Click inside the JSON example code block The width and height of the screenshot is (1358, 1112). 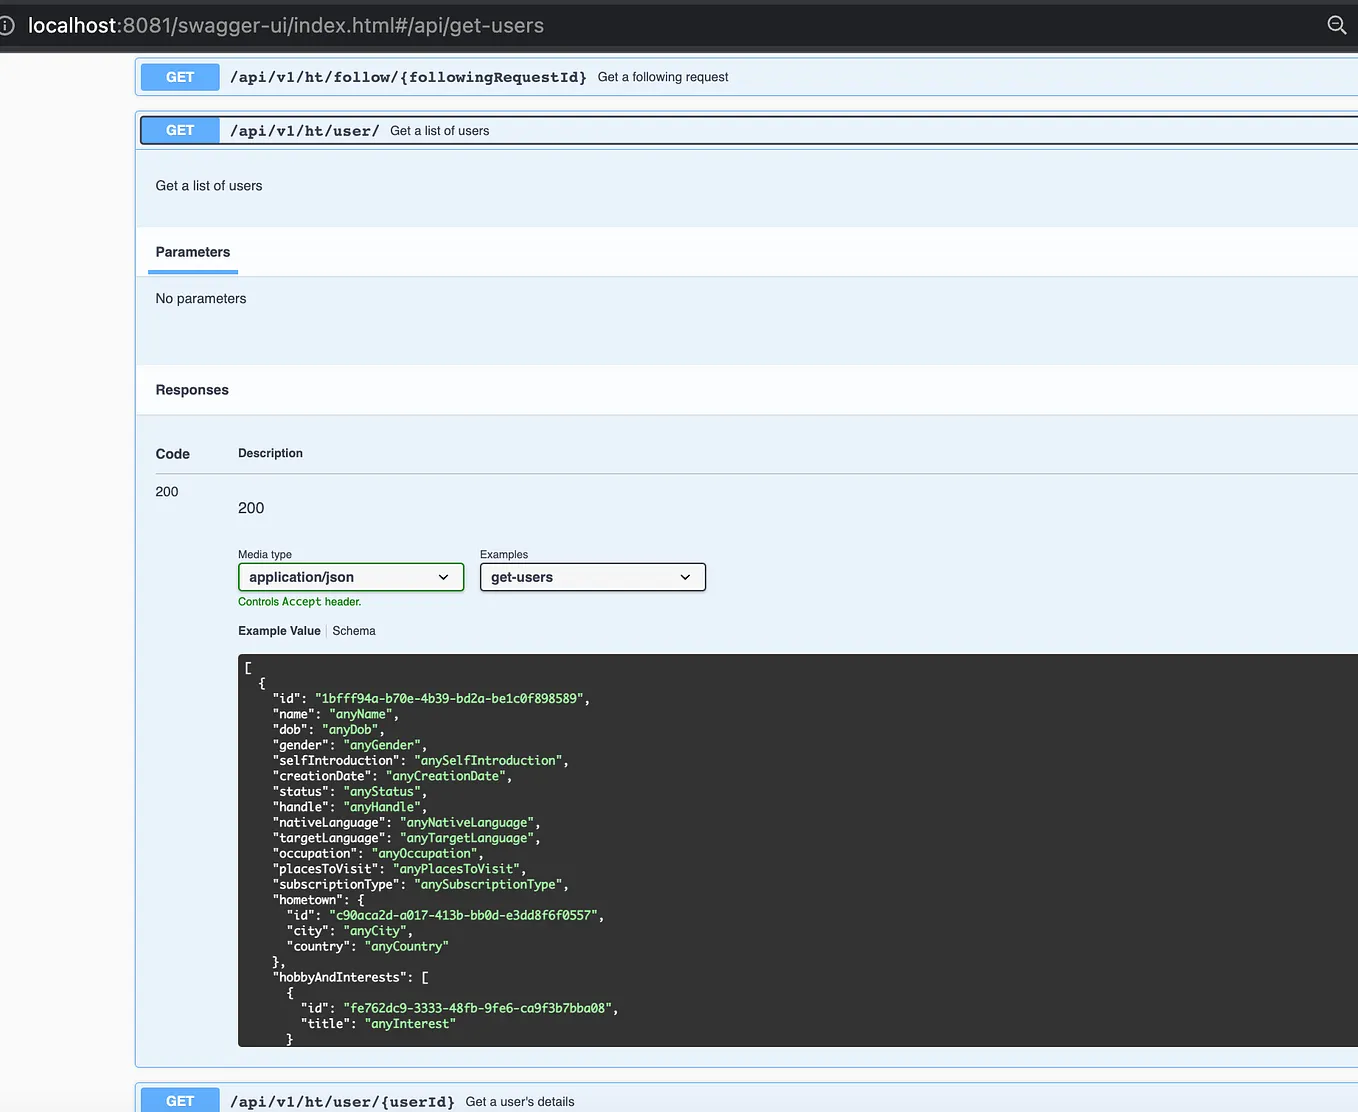click(x=798, y=850)
